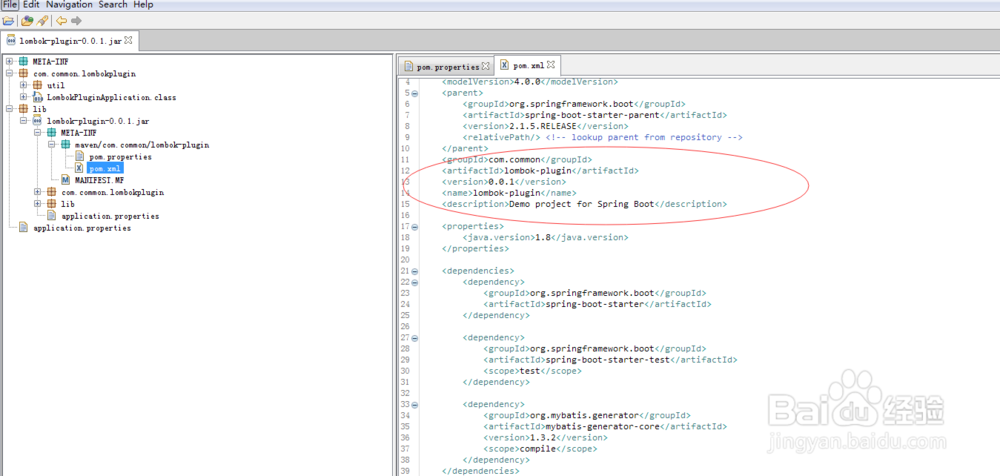Open the Help menu

tap(143, 4)
